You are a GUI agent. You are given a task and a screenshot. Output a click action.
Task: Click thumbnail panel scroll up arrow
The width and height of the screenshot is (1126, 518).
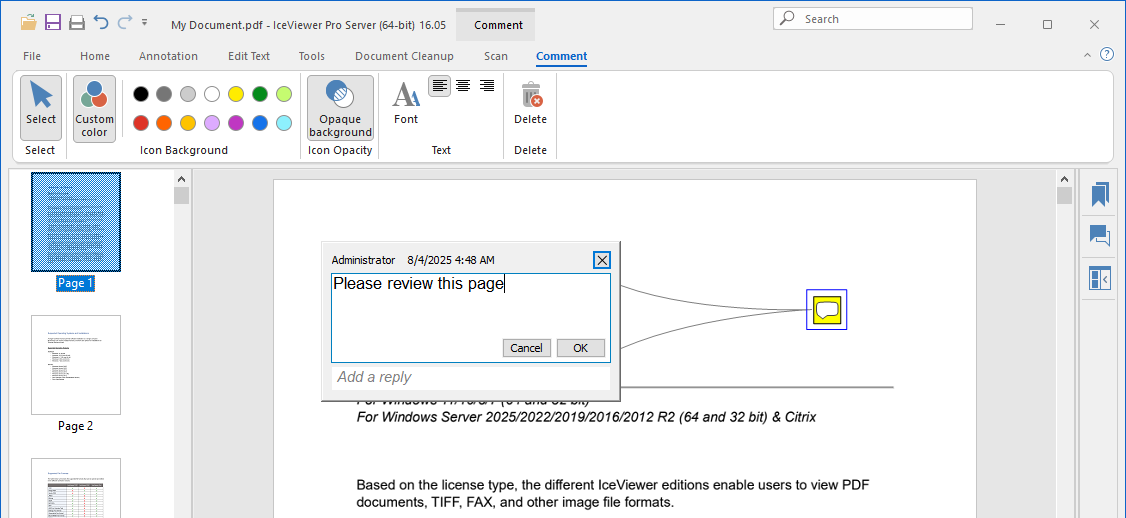pyautogui.click(x=181, y=179)
